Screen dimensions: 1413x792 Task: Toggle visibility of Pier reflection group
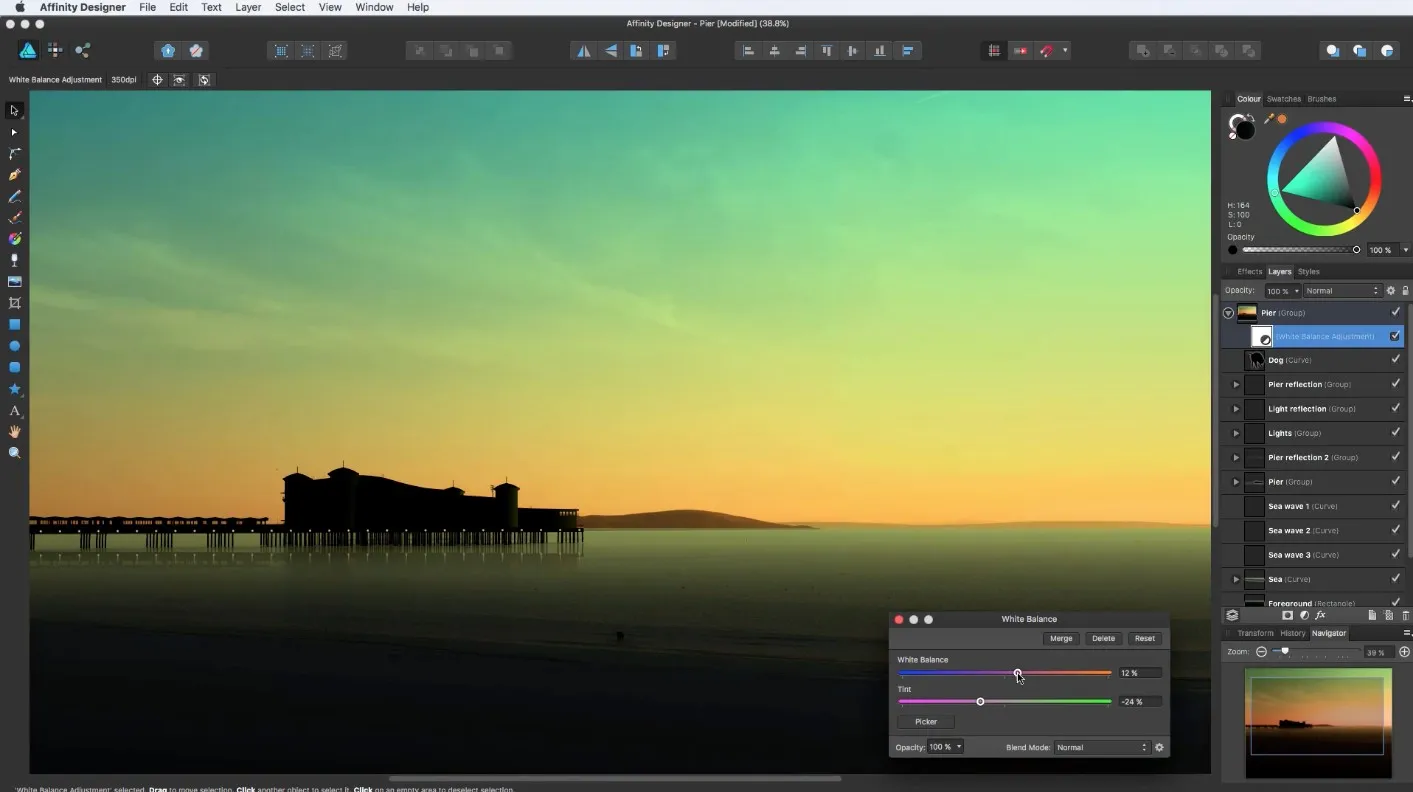pos(1396,384)
